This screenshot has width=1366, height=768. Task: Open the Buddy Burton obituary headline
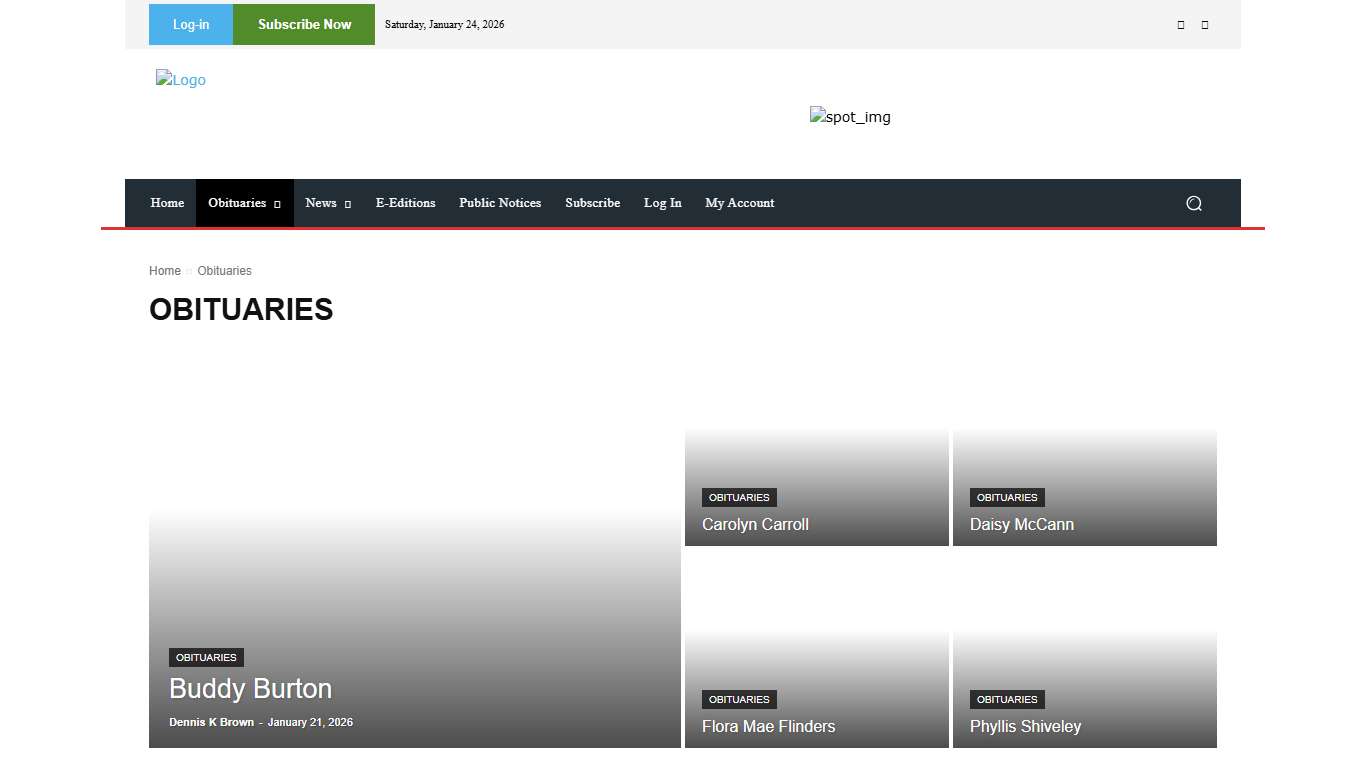[x=250, y=688]
